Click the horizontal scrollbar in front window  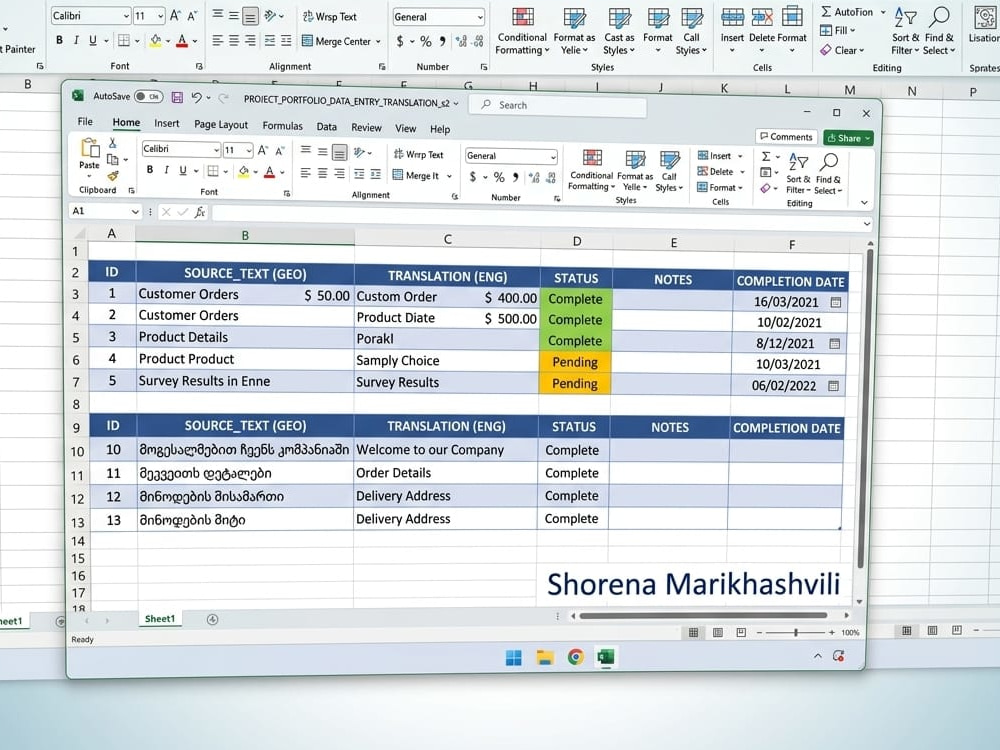(703, 616)
